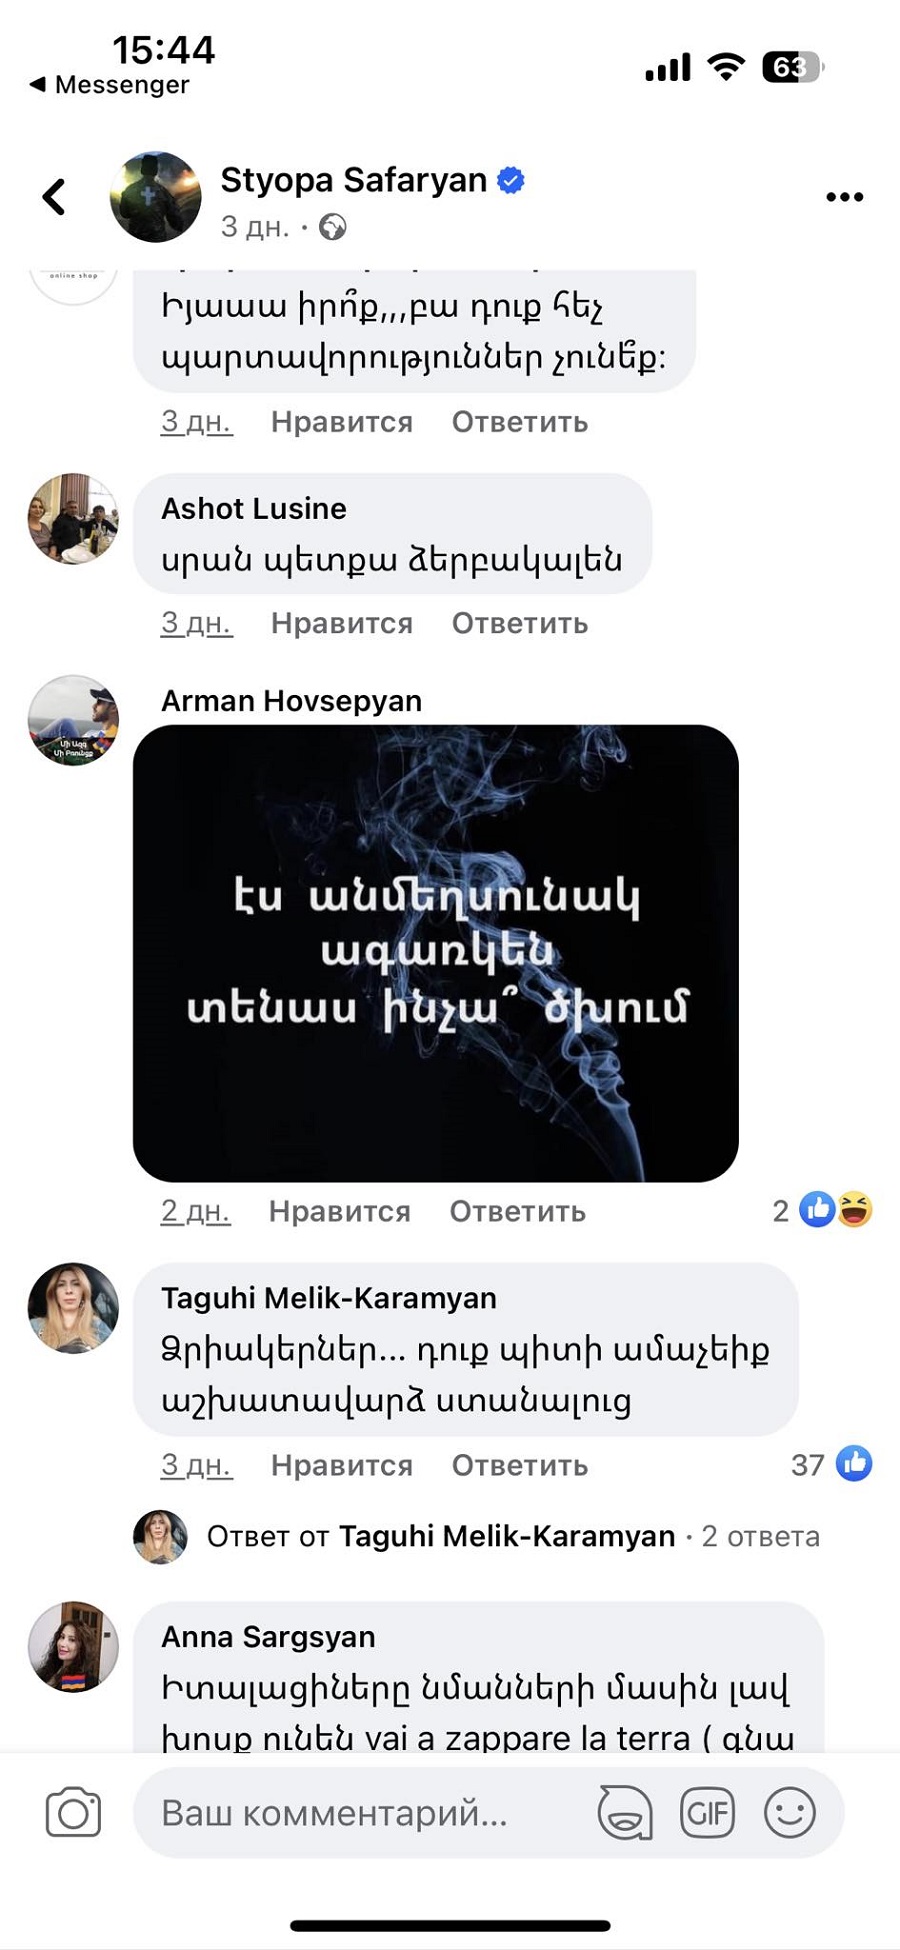Open the emoji smiley picker
Screen dimensions: 900x1950
(x=790, y=1812)
